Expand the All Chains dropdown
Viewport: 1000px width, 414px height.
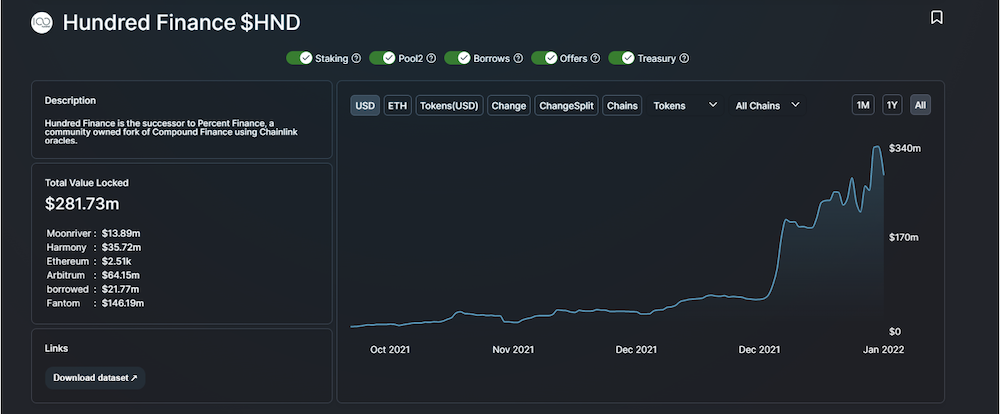[767, 105]
